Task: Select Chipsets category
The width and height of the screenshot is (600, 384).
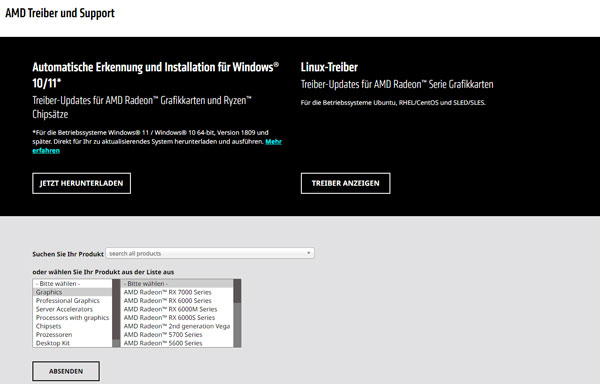Action: 72,326
